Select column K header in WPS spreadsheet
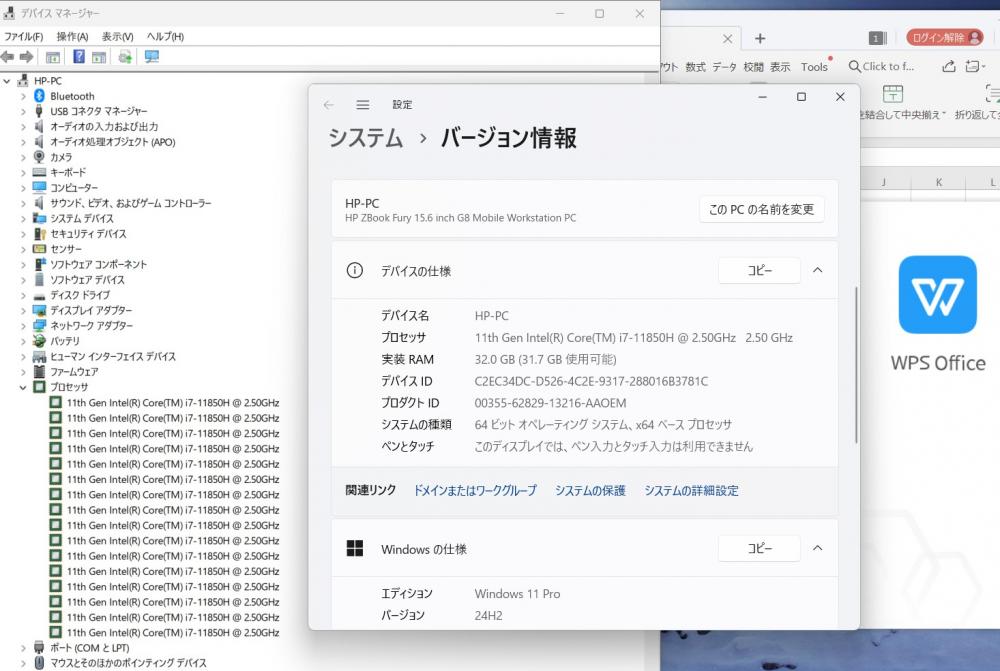 [x=939, y=182]
